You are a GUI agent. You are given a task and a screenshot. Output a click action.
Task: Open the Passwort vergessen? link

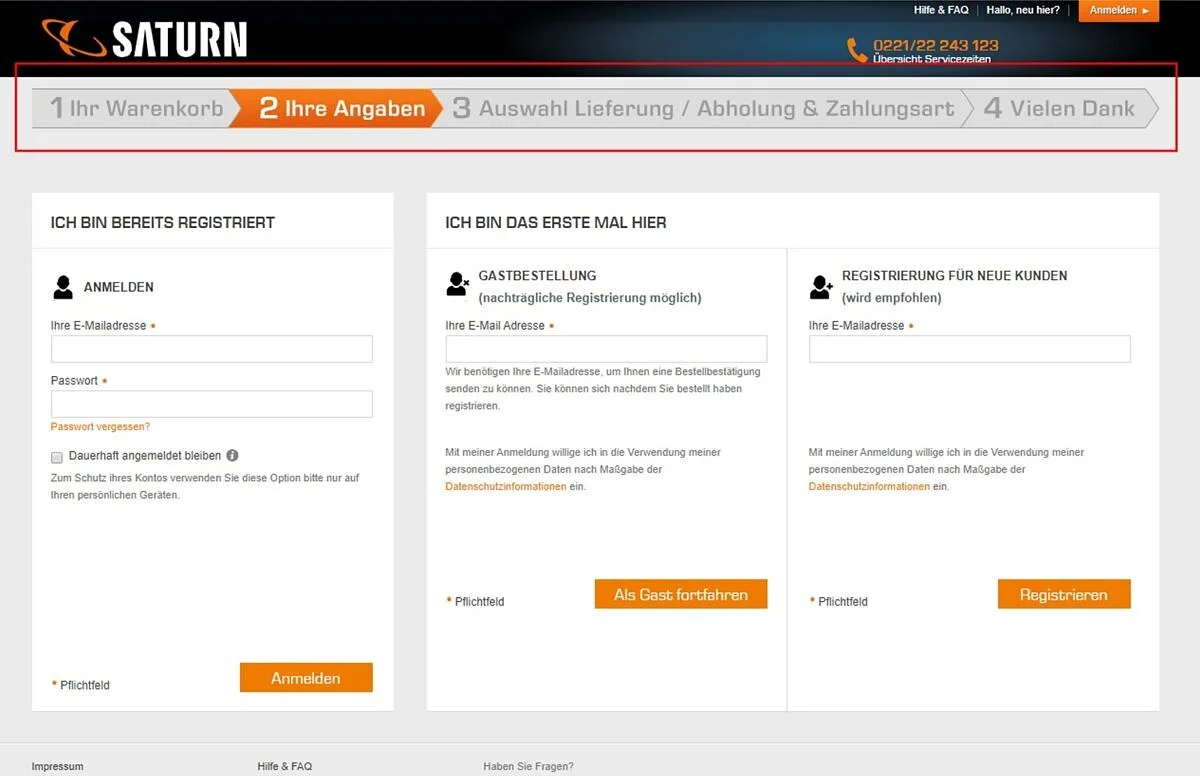coord(100,427)
